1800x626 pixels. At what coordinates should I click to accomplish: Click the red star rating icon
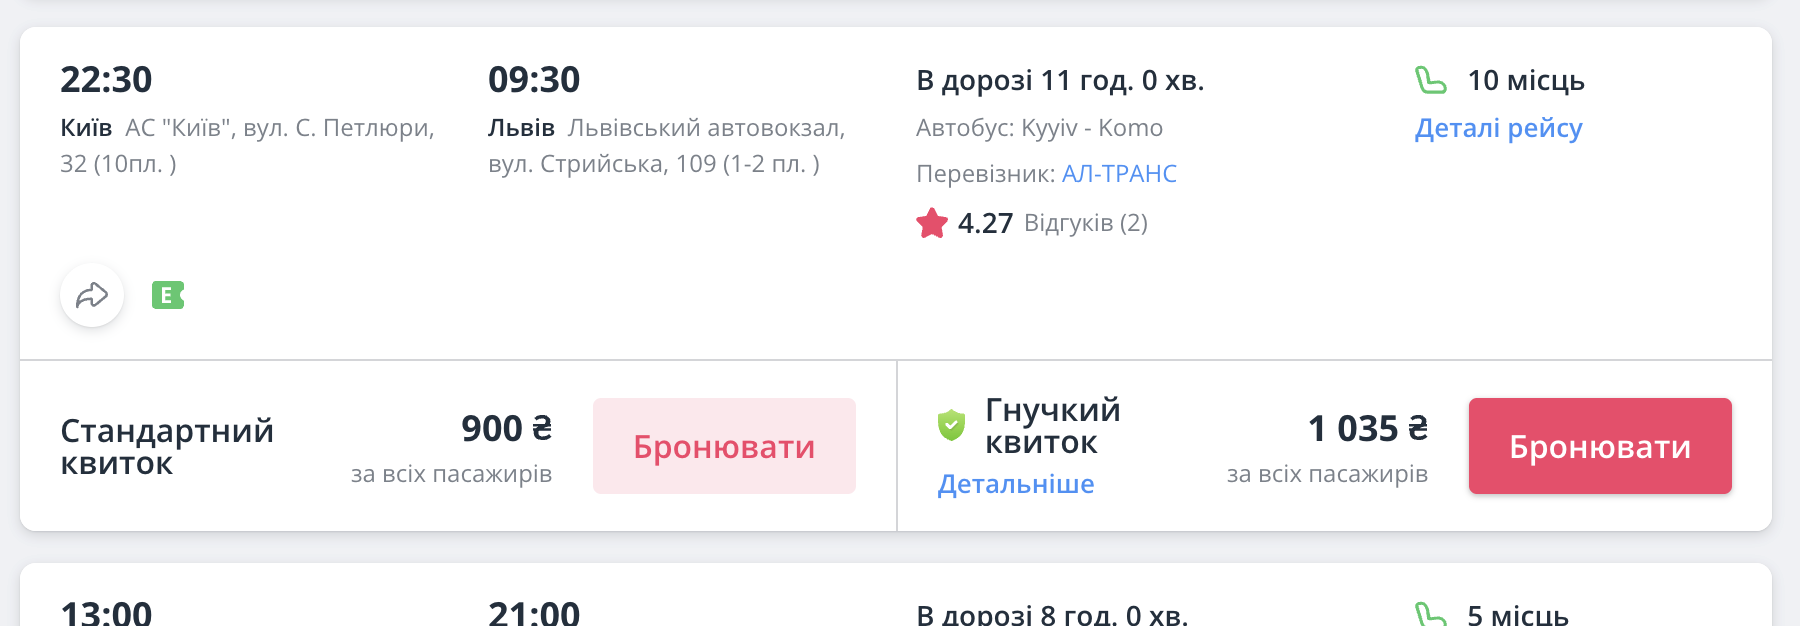click(x=932, y=223)
